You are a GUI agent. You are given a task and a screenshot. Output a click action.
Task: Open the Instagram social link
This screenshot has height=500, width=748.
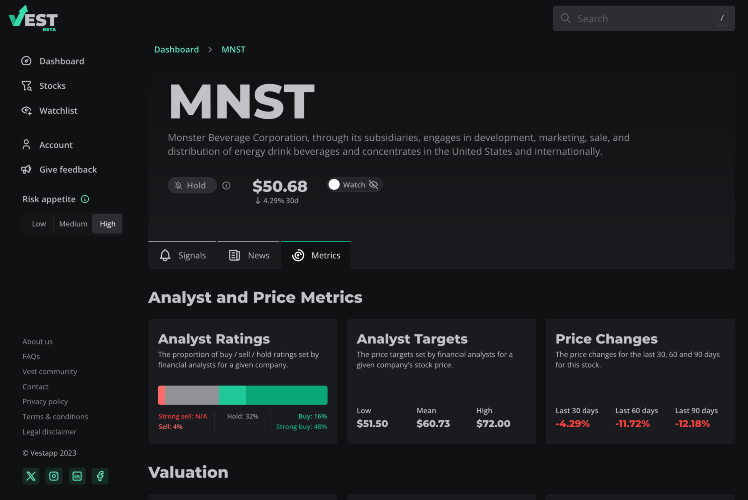(54, 476)
